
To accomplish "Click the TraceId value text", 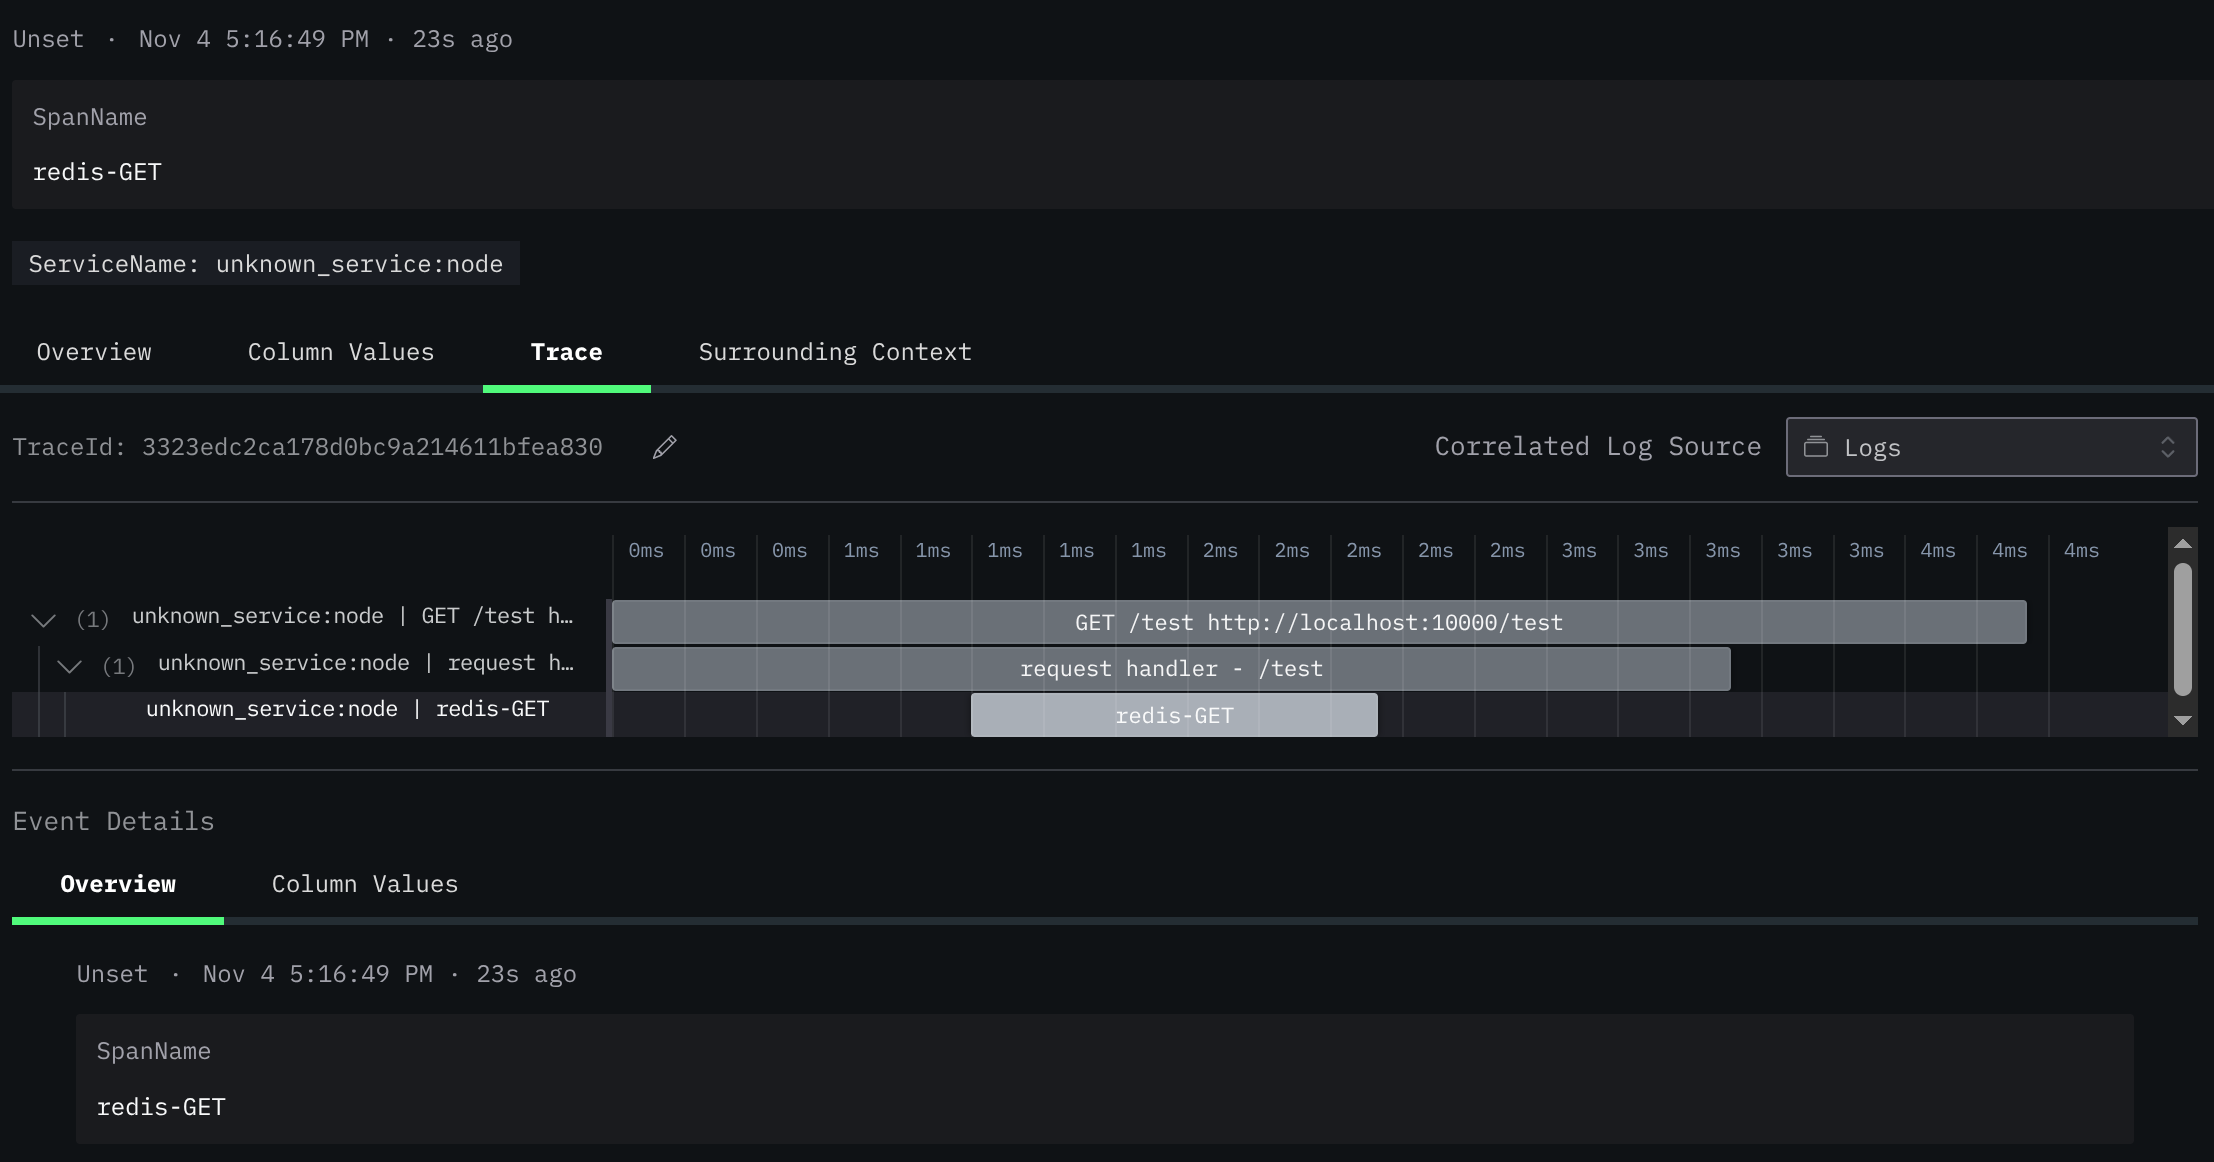I will [x=372, y=447].
